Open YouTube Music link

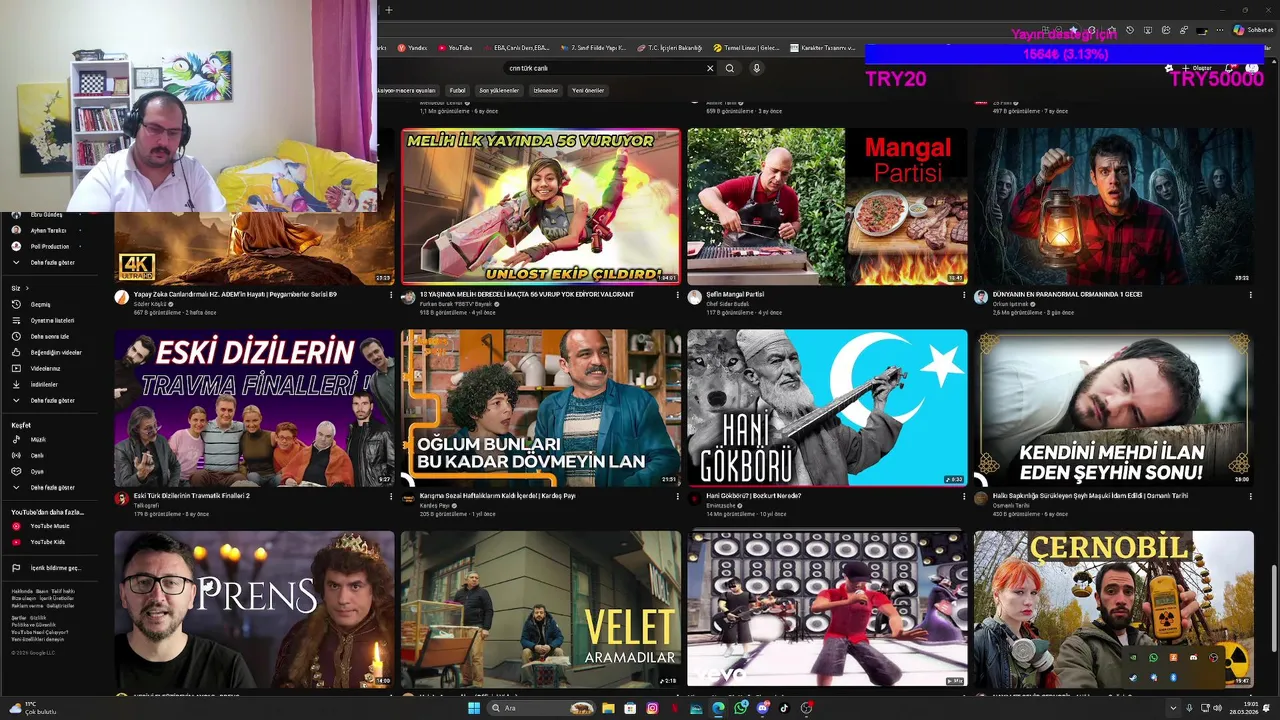pyautogui.click(x=49, y=526)
